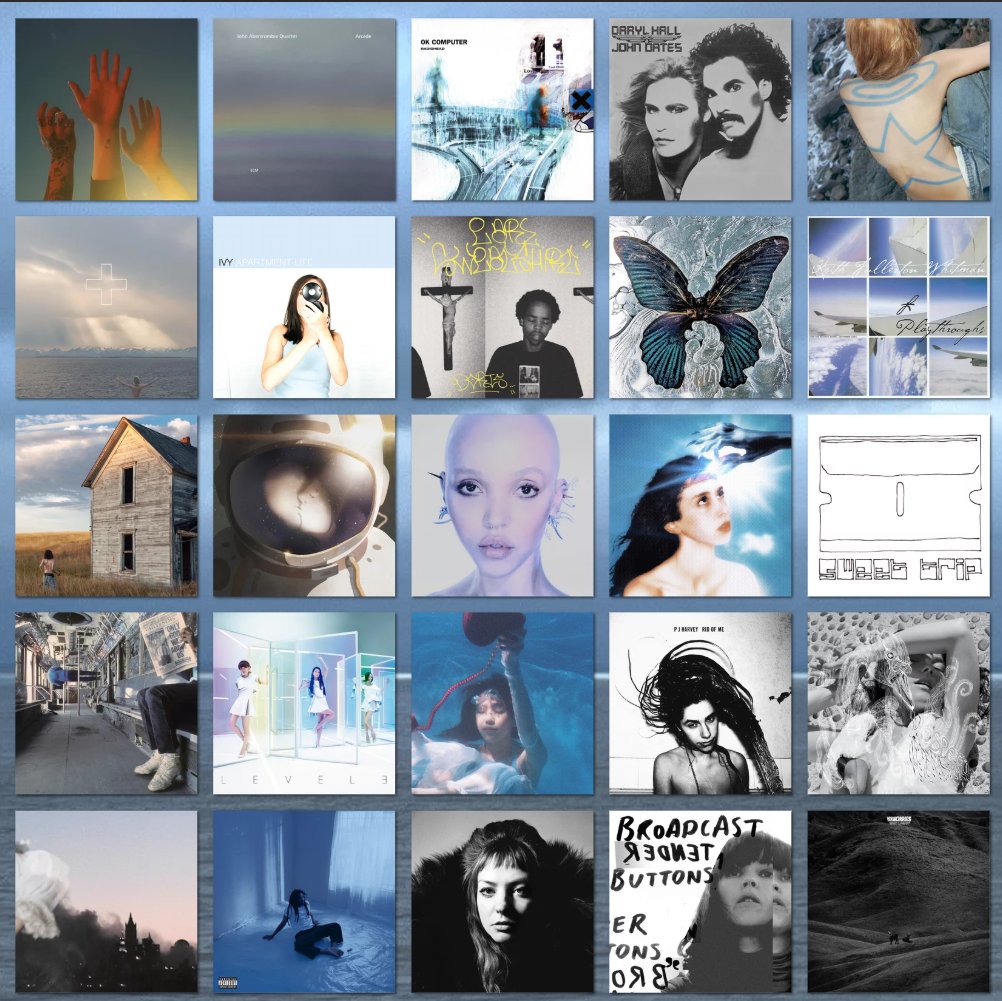Open the album cover with raised orange hands
This screenshot has height=1001, width=1002.
106,109
